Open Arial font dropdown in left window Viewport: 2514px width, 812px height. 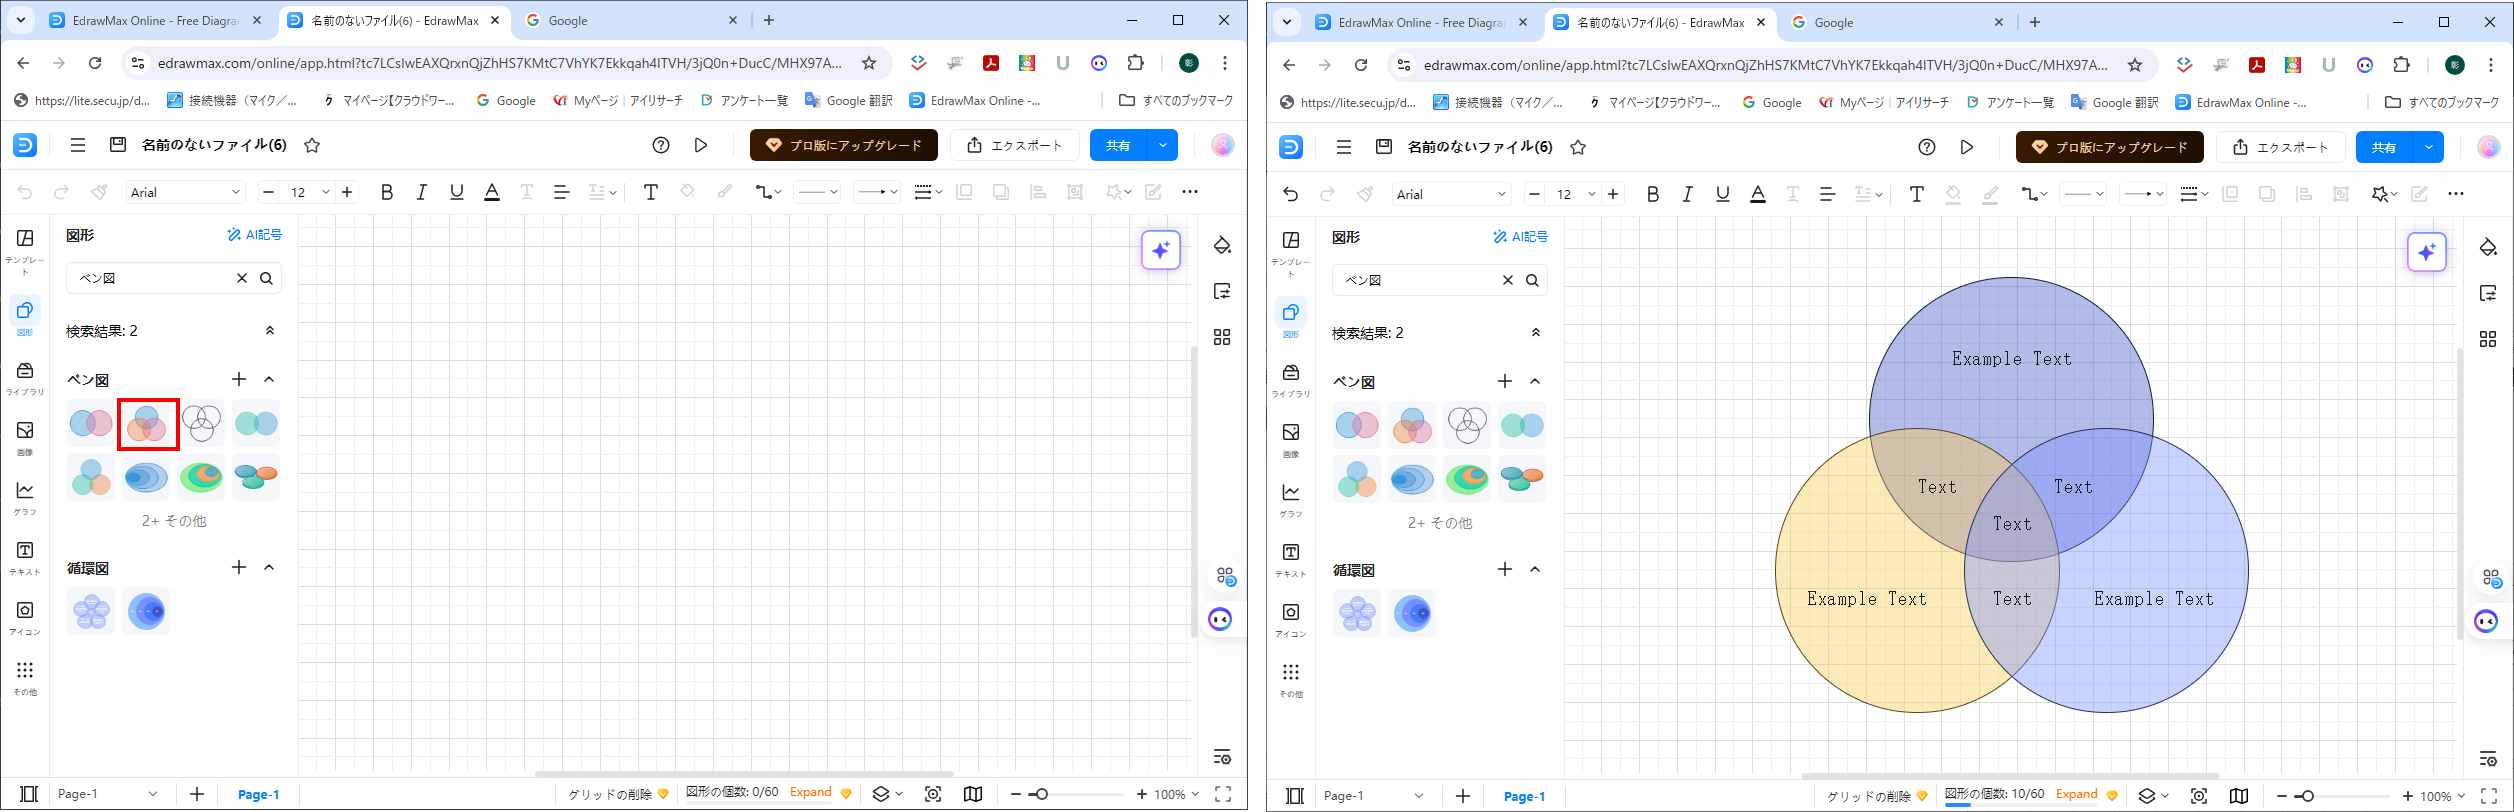click(x=186, y=192)
